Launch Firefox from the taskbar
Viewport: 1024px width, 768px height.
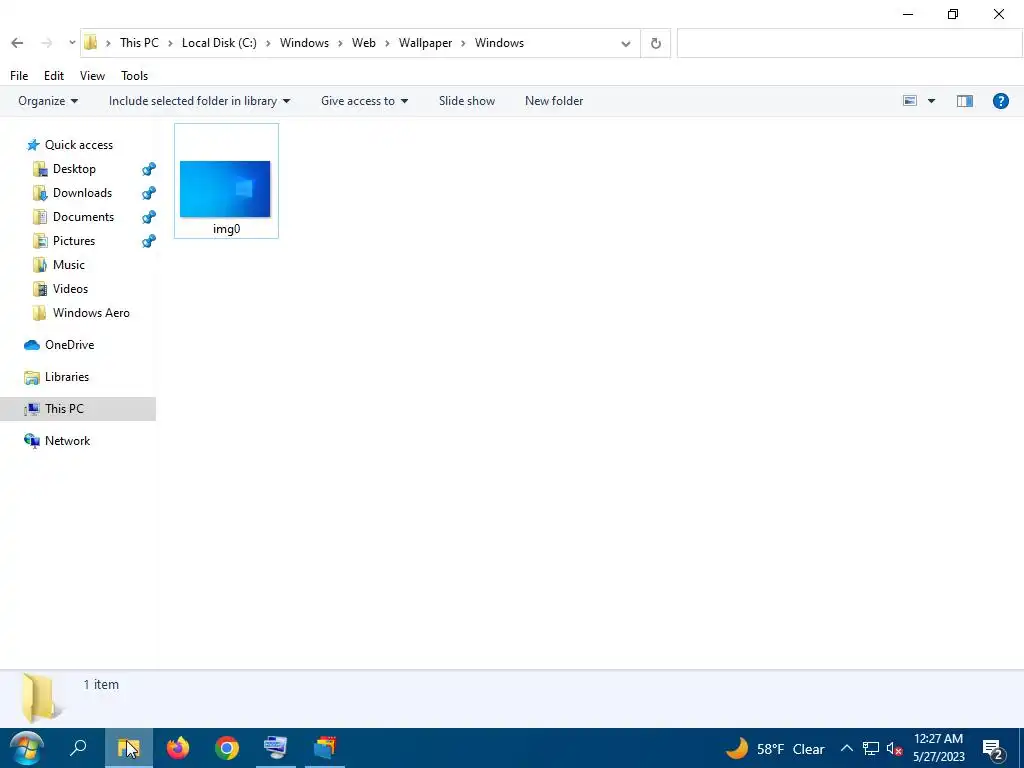point(178,748)
